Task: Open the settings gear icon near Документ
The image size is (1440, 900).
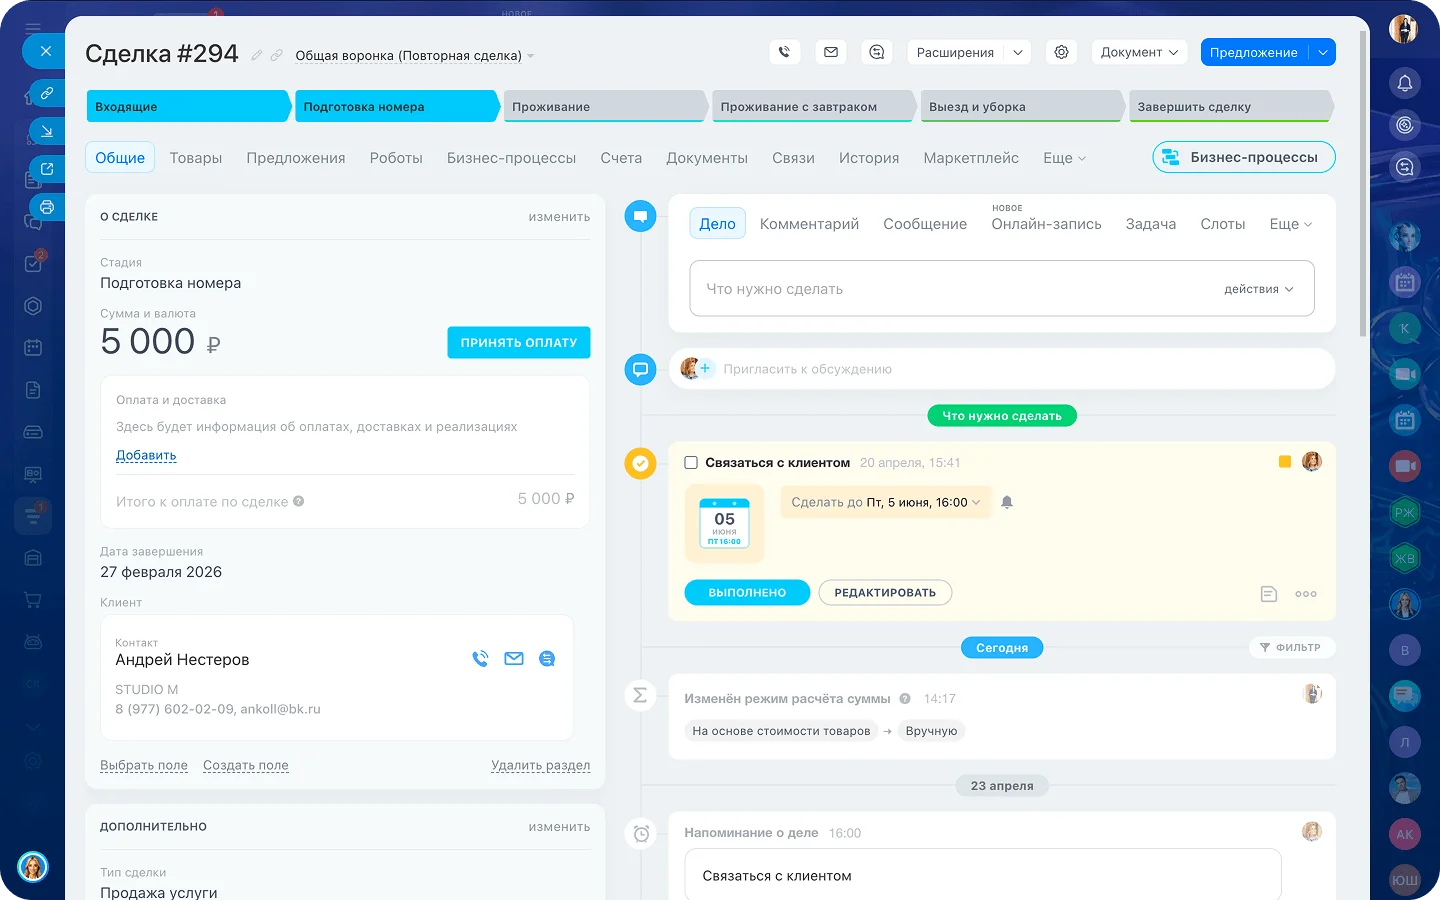Action: pyautogui.click(x=1061, y=52)
